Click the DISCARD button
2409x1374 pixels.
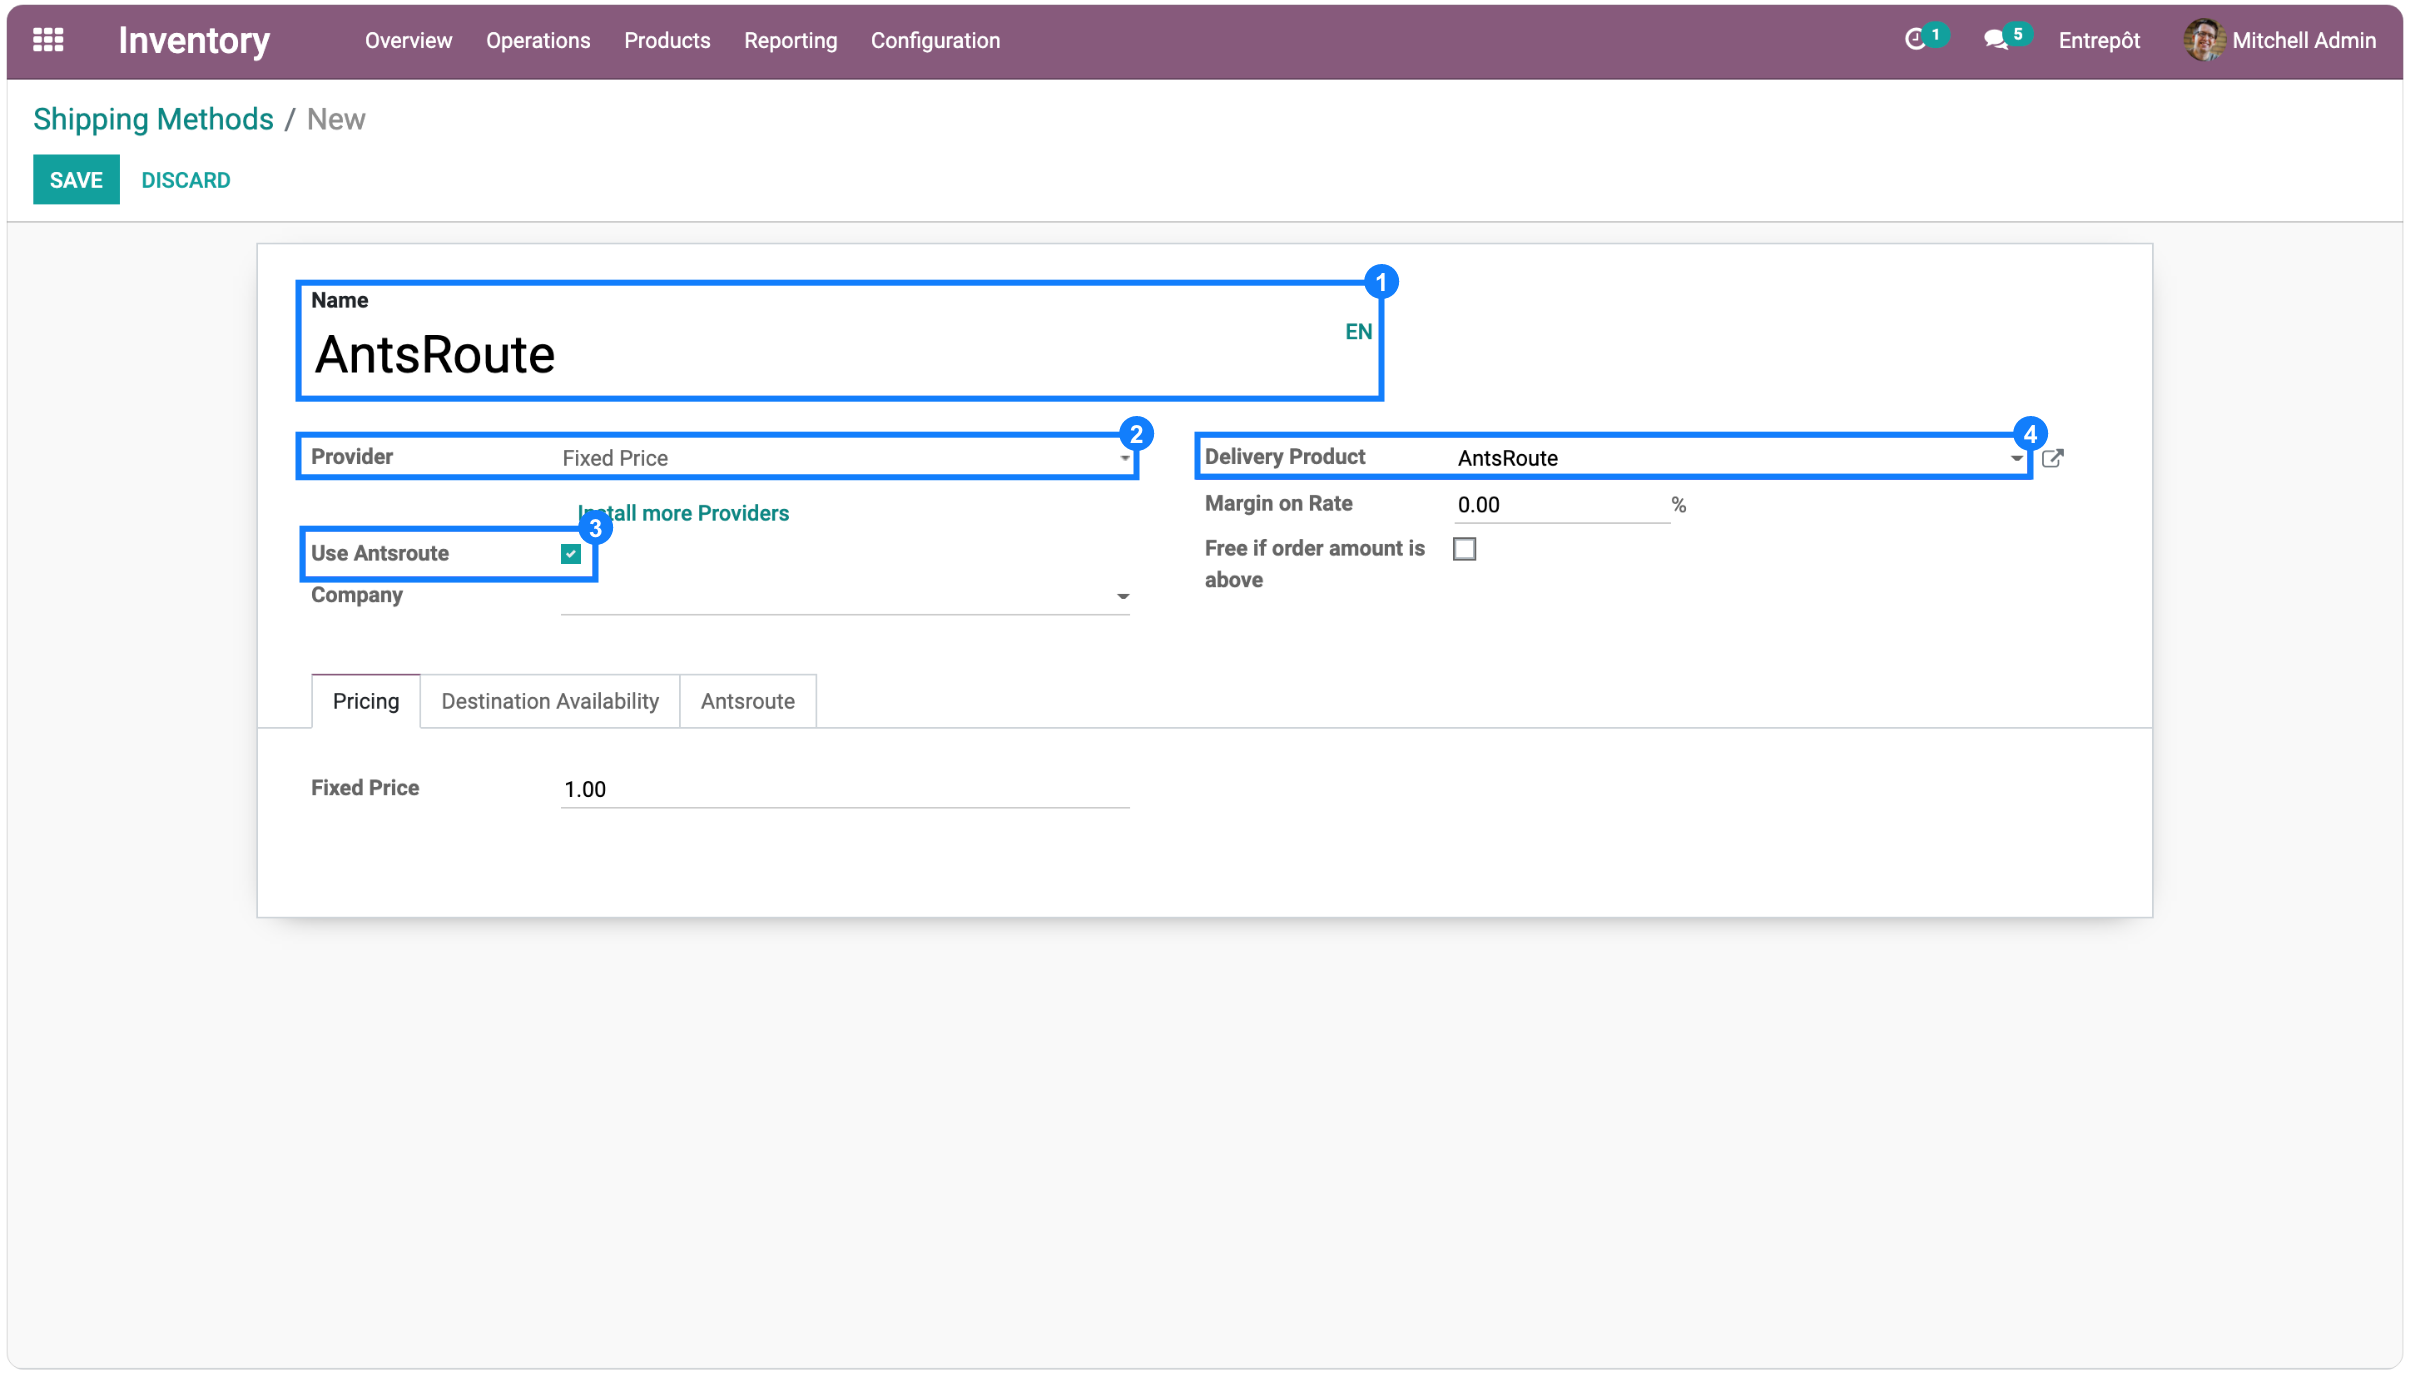coord(186,180)
